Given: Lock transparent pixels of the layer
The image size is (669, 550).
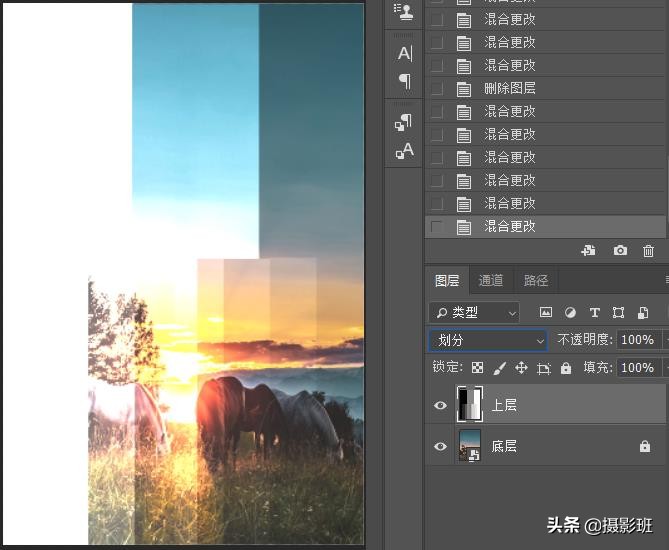Looking at the screenshot, I should 477,367.
